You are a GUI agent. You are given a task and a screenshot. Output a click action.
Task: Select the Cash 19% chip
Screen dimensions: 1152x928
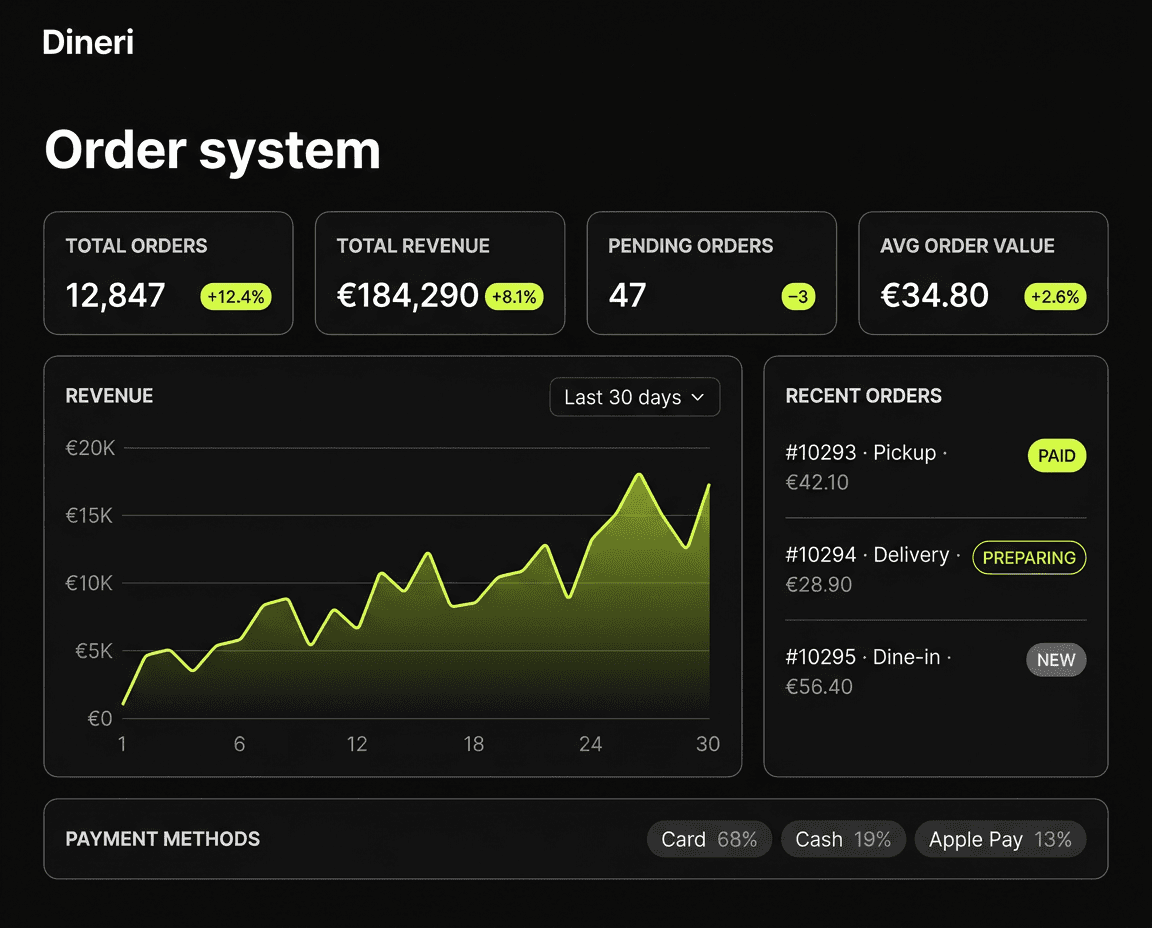pyautogui.click(x=843, y=839)
